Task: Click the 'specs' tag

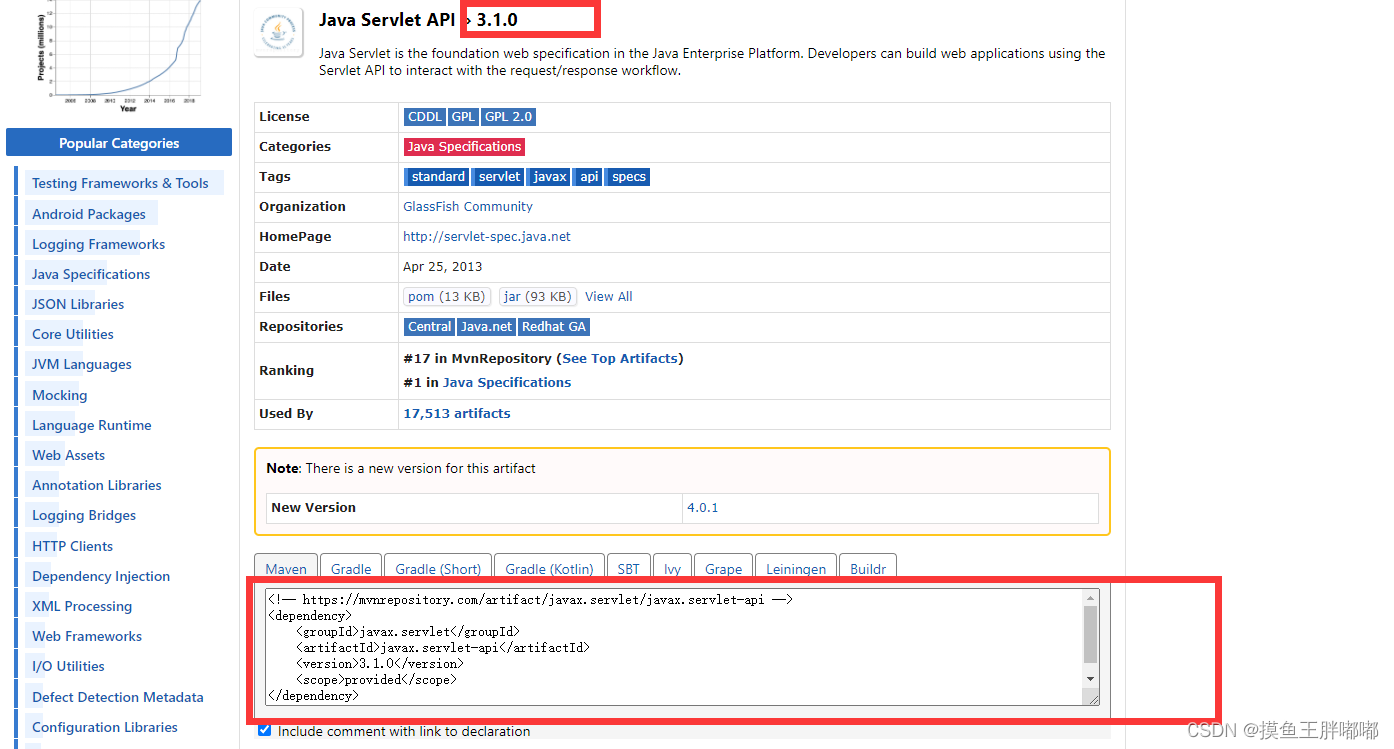Action: [629, 177]
